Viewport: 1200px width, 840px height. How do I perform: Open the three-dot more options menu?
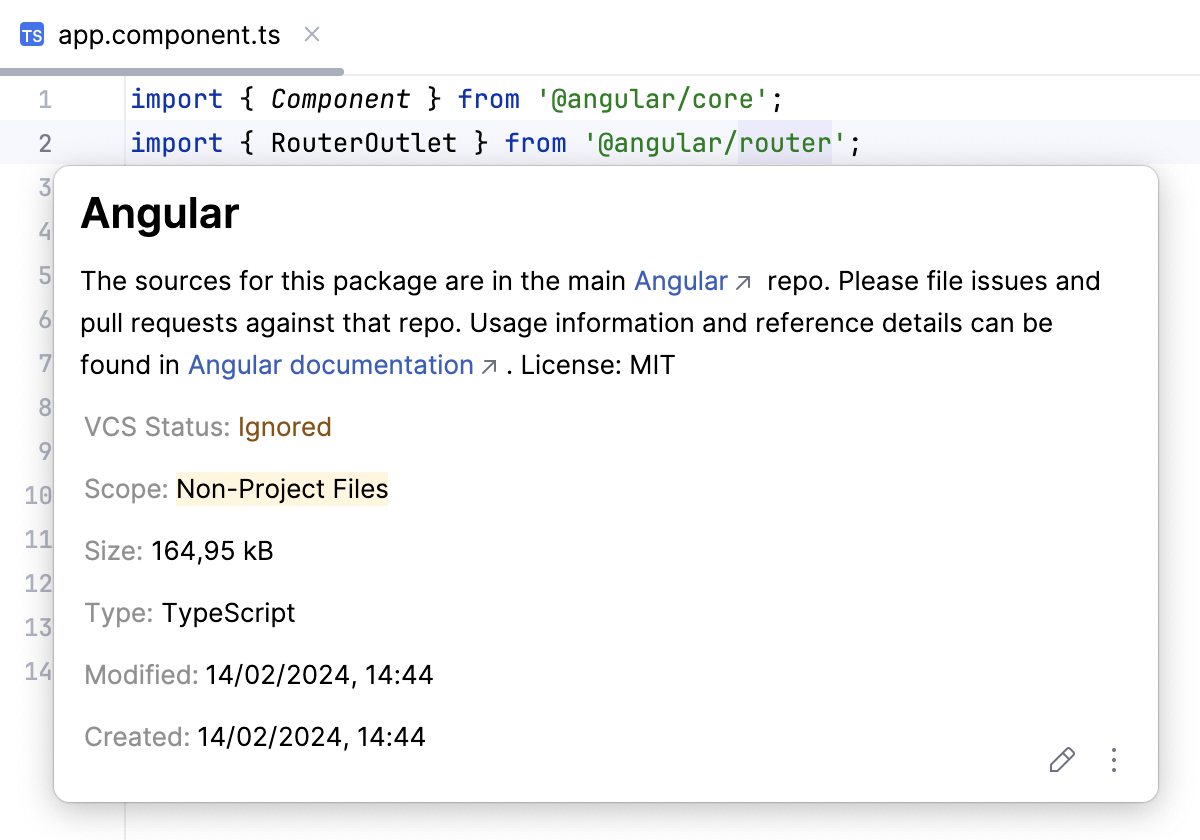point(1114,761)
